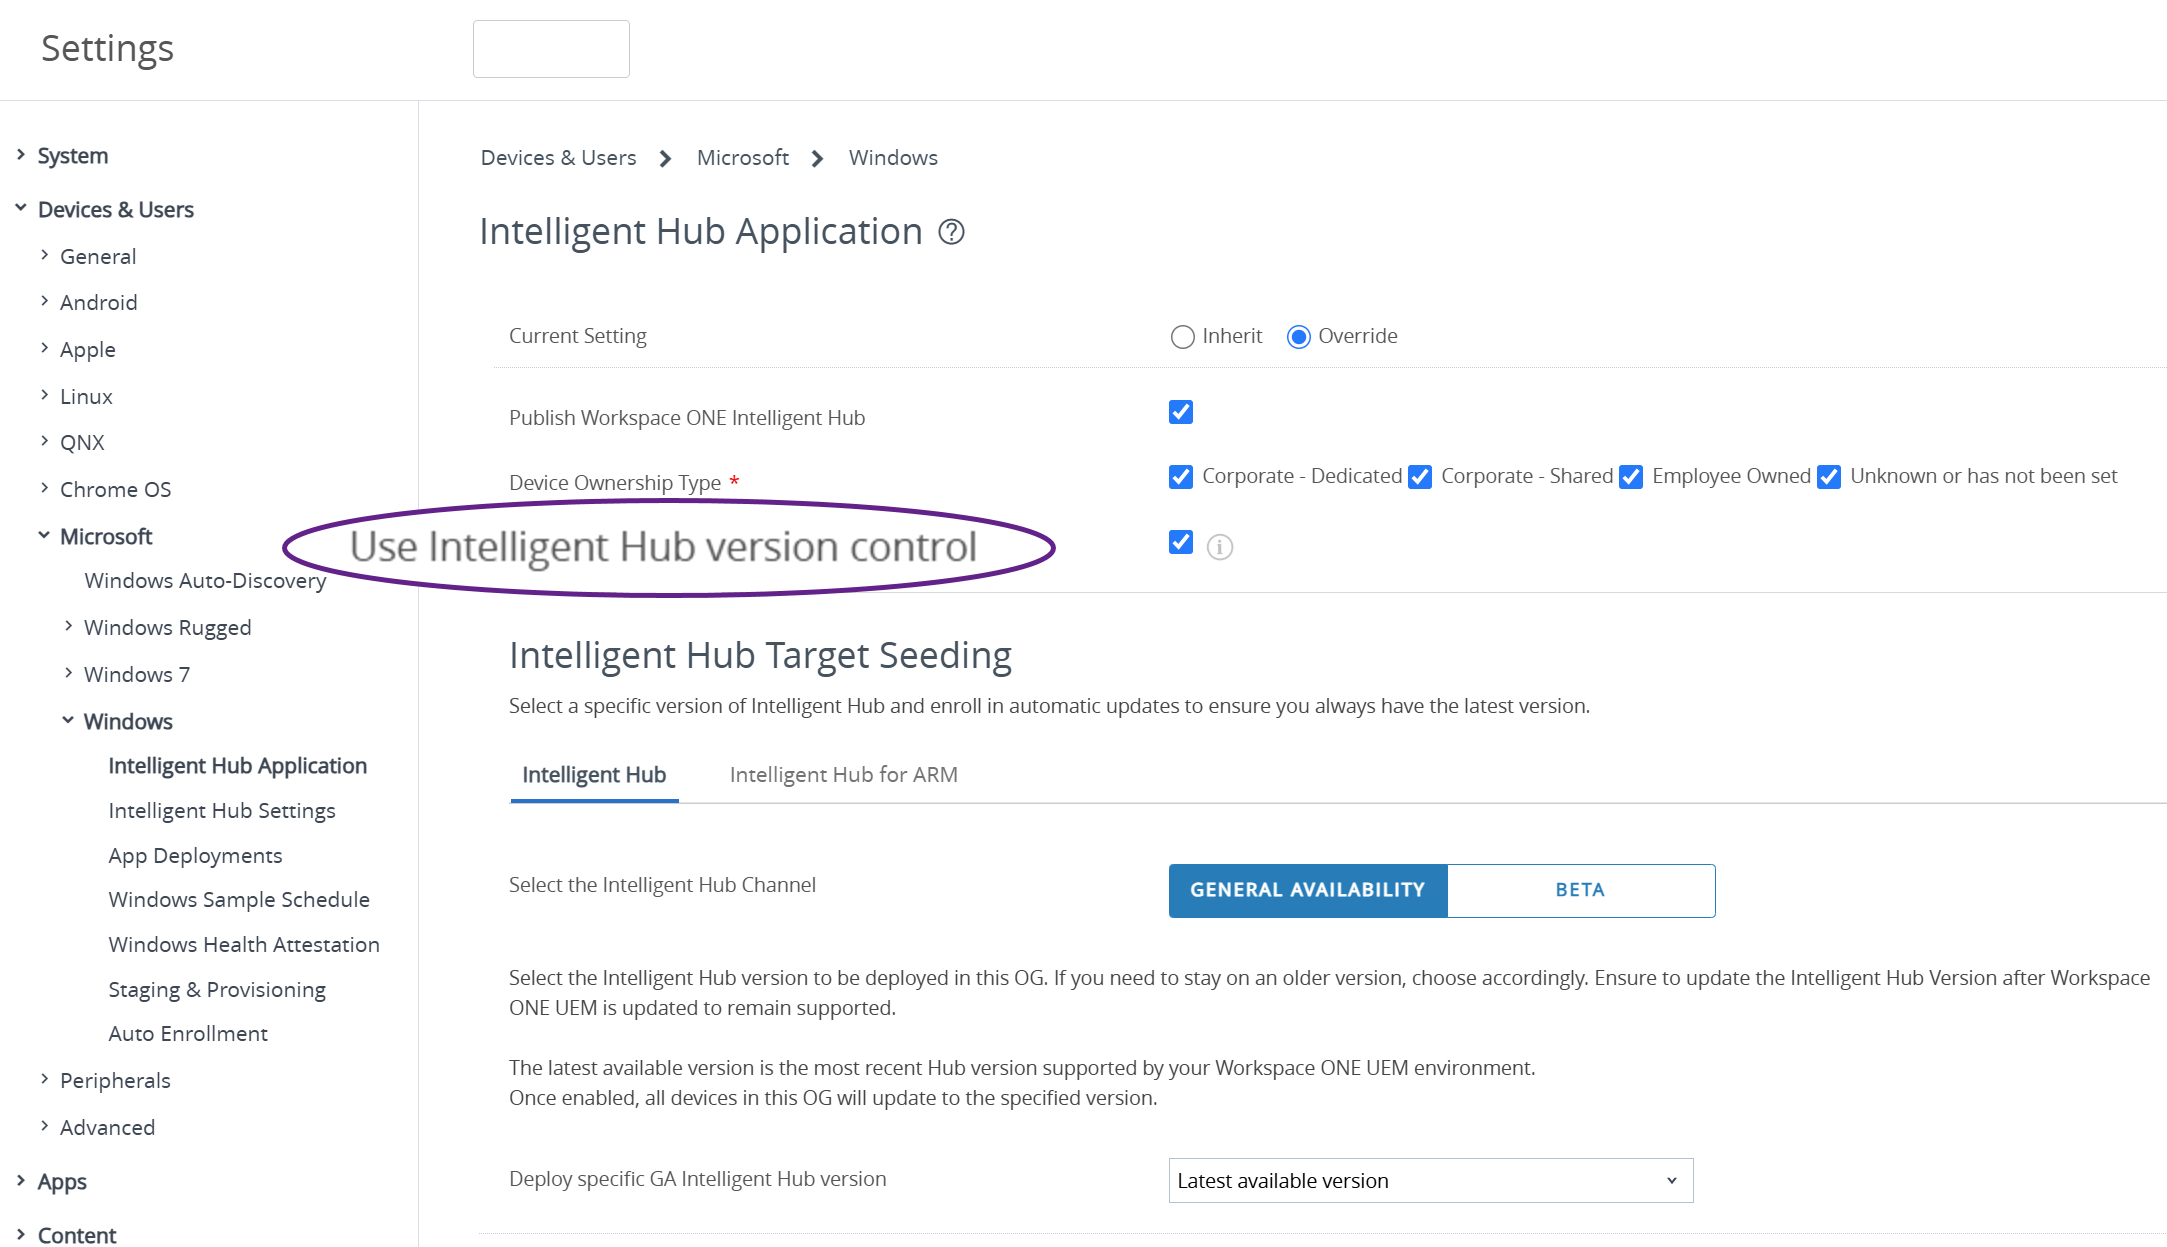The height and width of the screenshot is (1247, 2167).
Task: Click the empty search field beside Settings
Action: (x=551, y=48)
